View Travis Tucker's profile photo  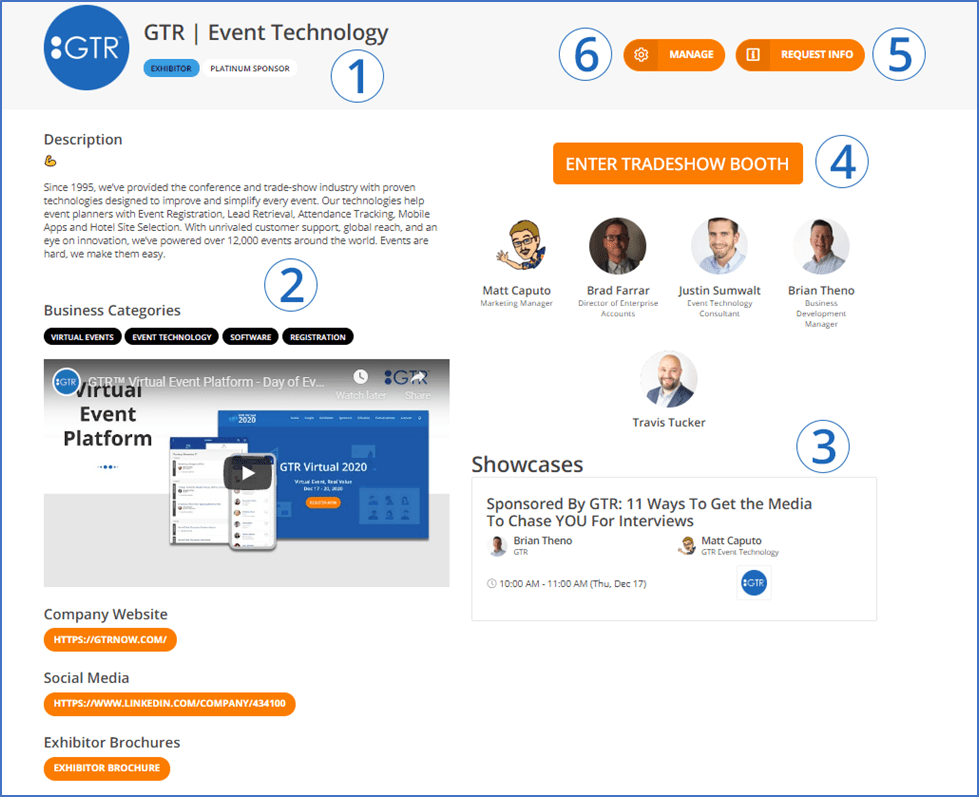(668, 379)
